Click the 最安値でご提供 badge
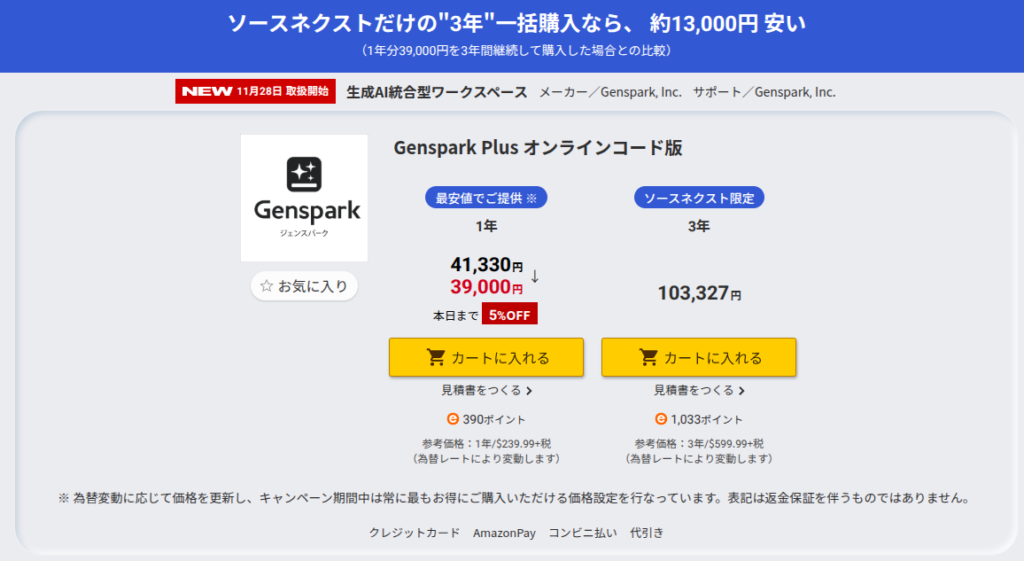This screenshot has width=1024, height=561. [x=486, y=197]
